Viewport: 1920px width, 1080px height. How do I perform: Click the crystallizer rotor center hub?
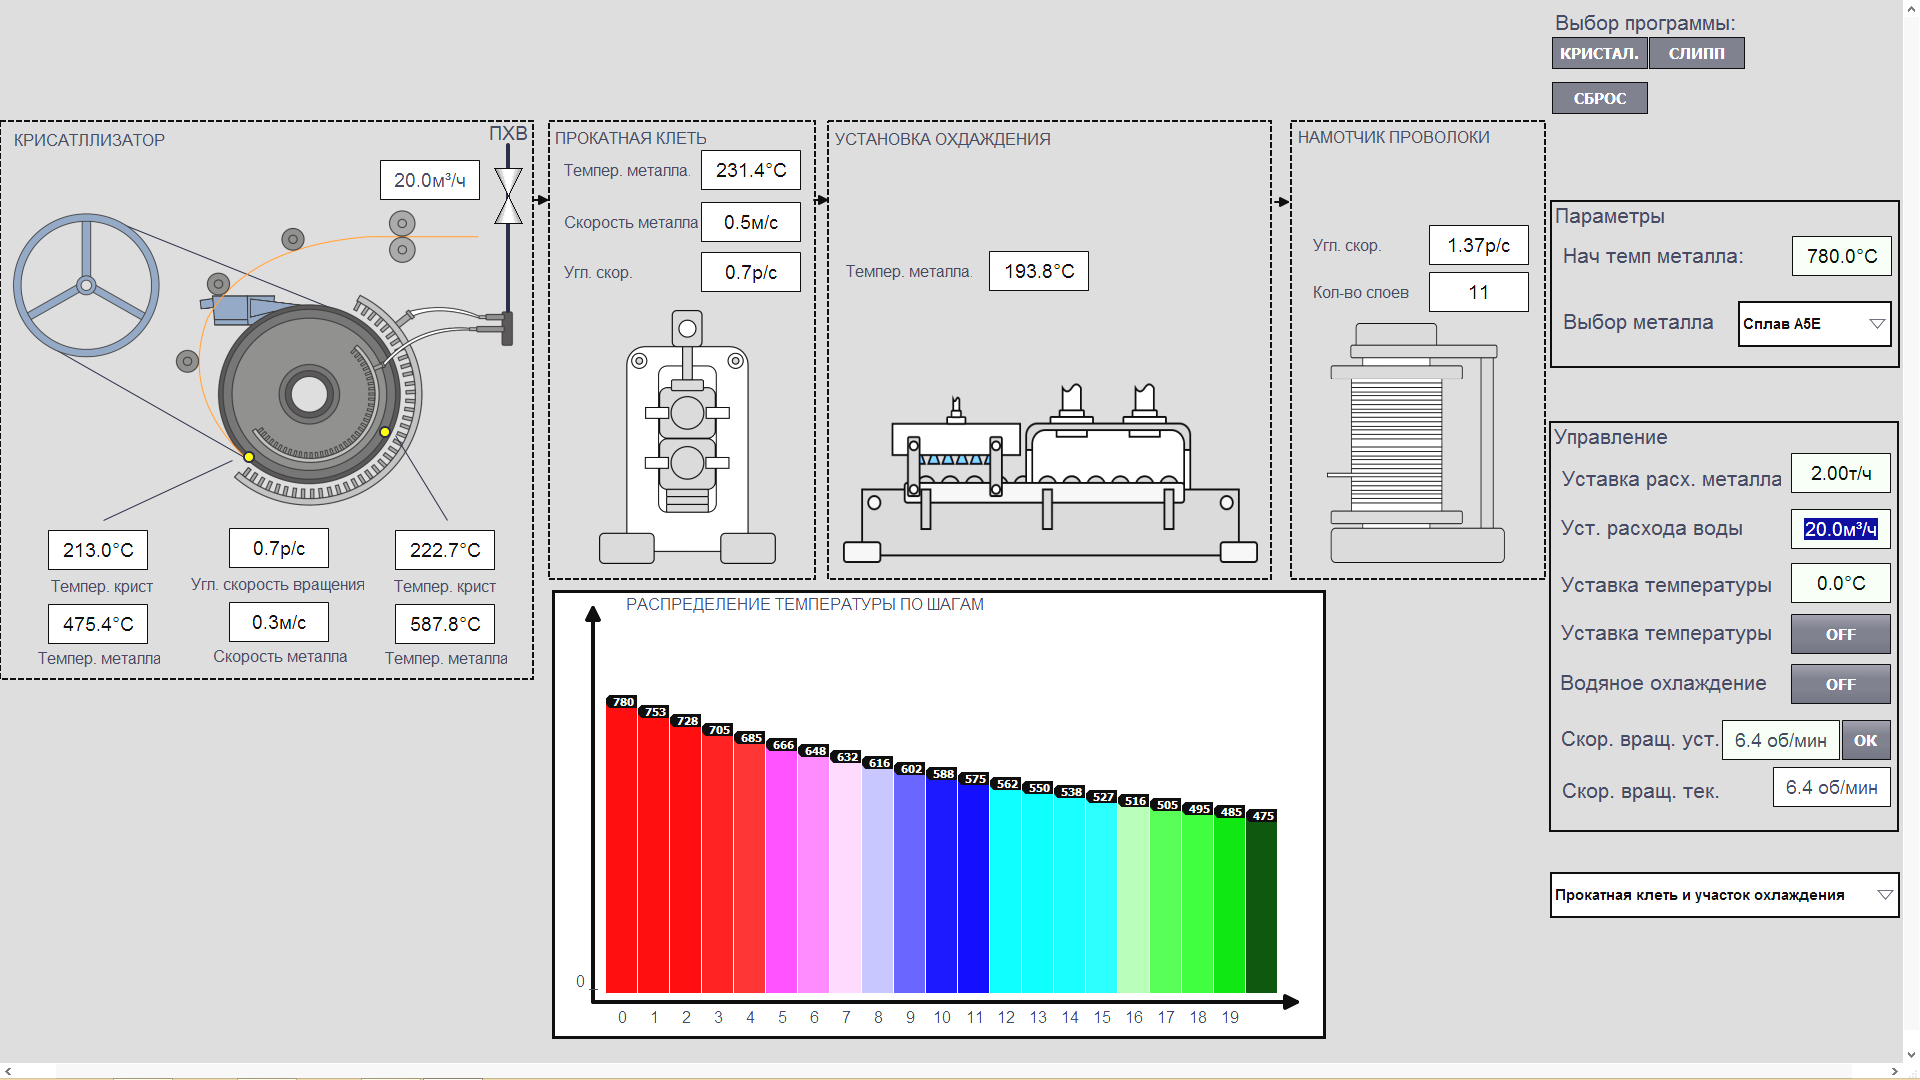coord(309,394)
